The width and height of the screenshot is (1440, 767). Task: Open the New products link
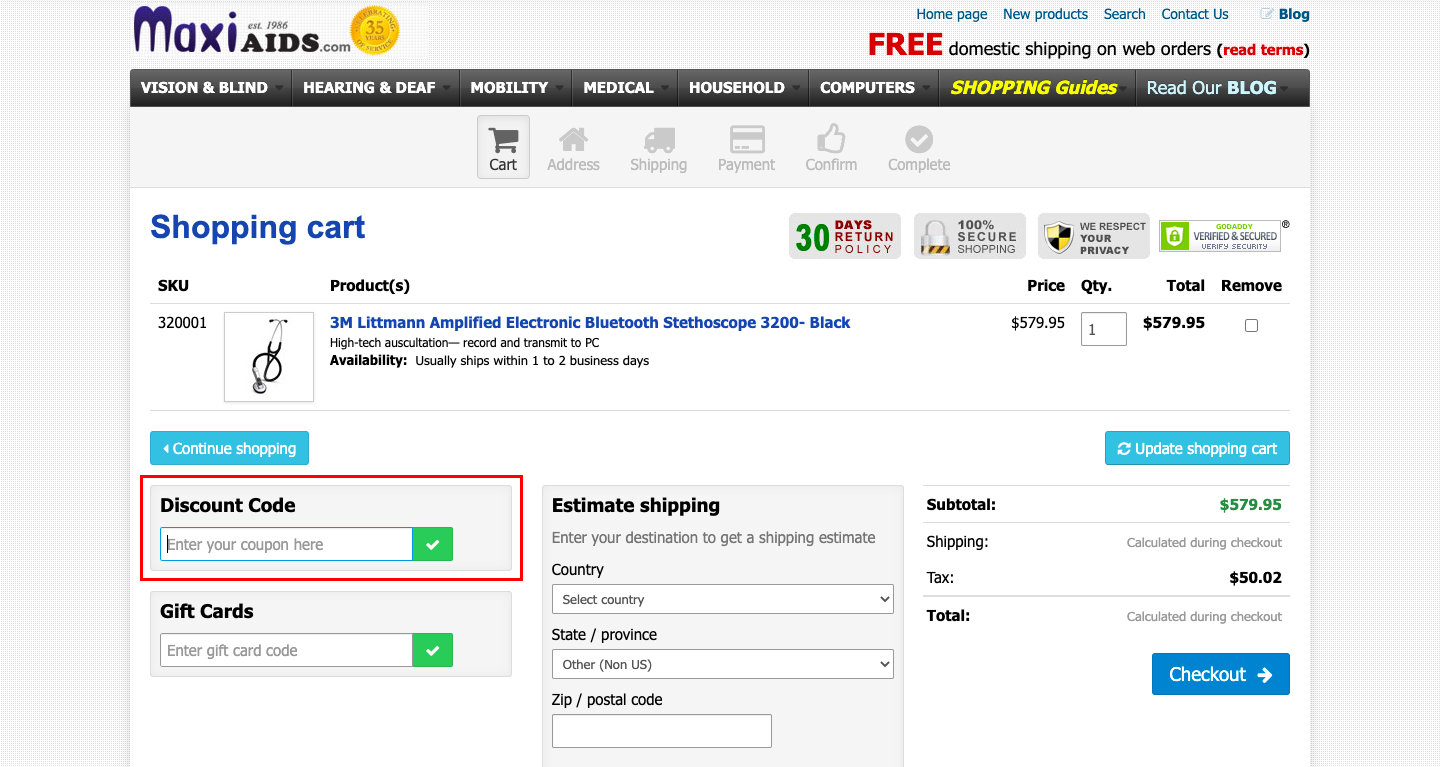(x=1045, y=14)
